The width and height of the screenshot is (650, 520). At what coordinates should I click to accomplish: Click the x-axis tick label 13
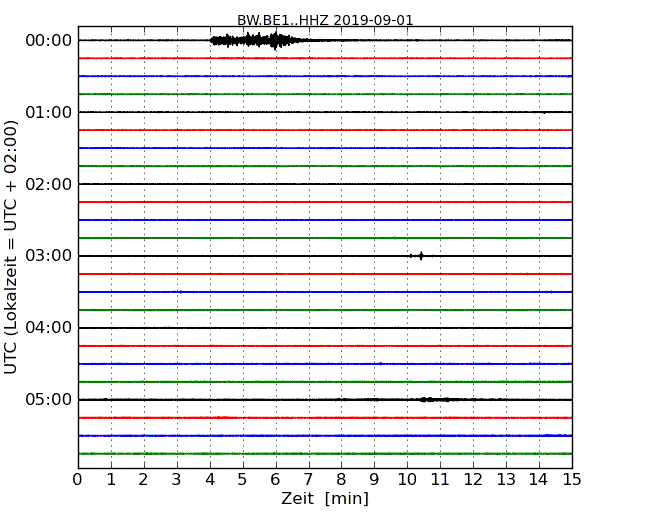pos(506,479)
